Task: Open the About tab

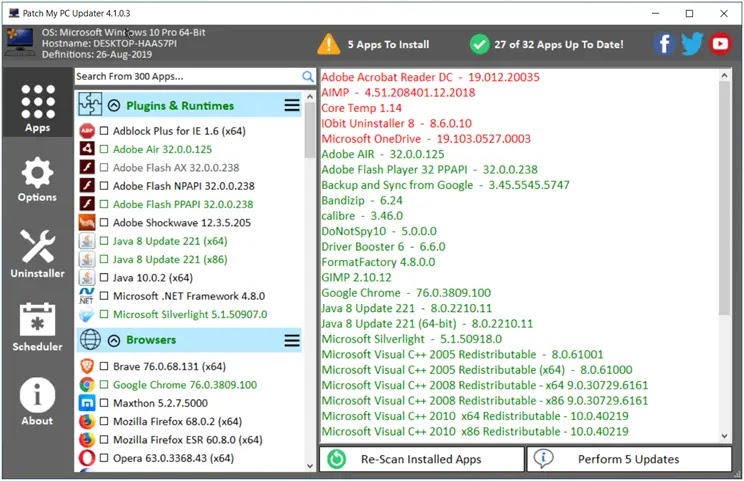Action: 37,401
